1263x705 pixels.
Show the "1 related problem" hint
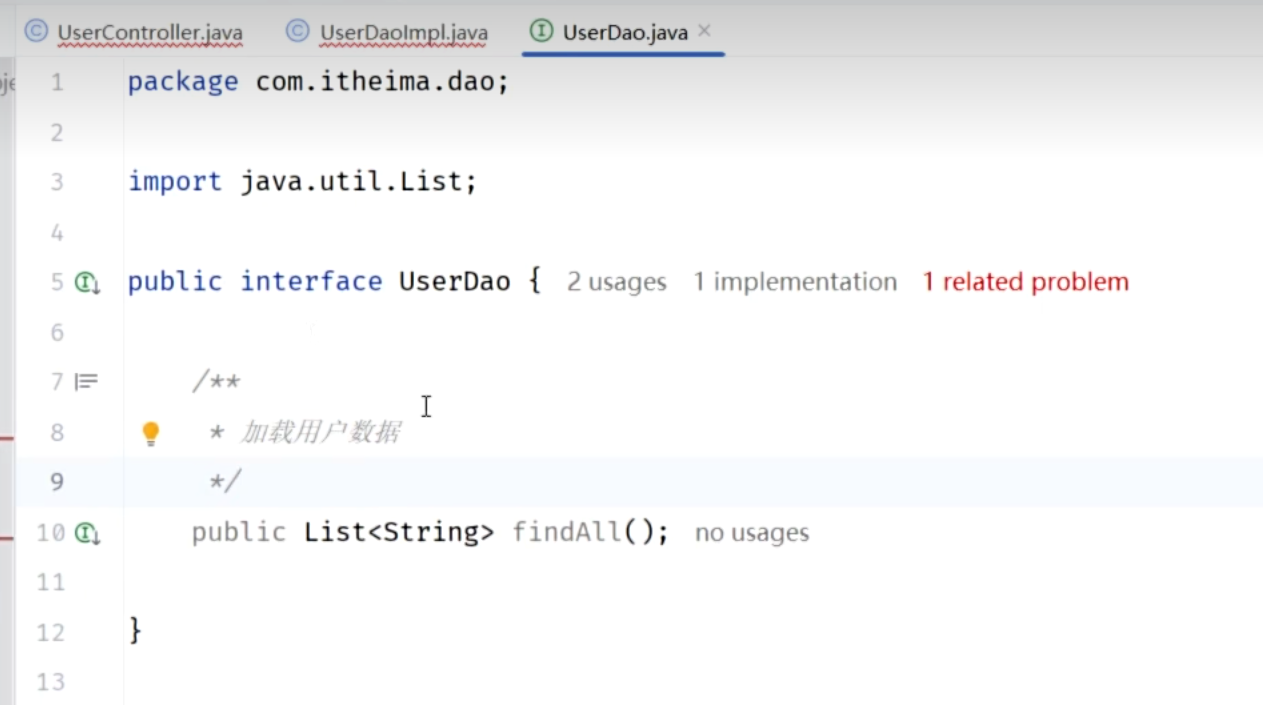(x=1025, y=283)
